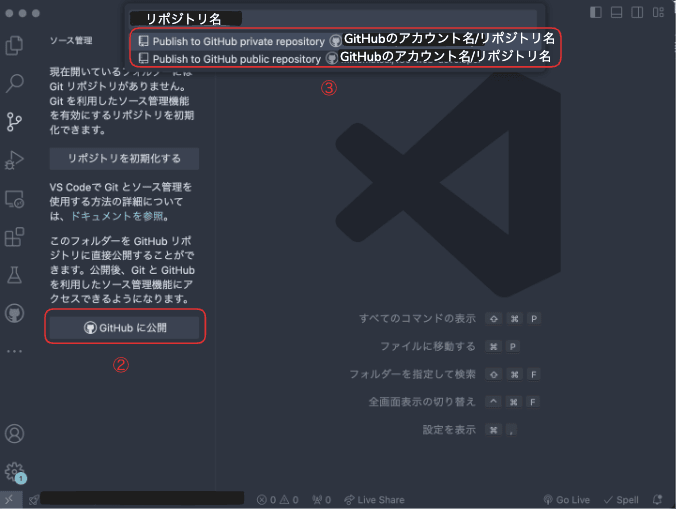Toggle bottom panel layout icon
Screen dimensions: 677x510
pyautogui.click(x=616, y=12)
